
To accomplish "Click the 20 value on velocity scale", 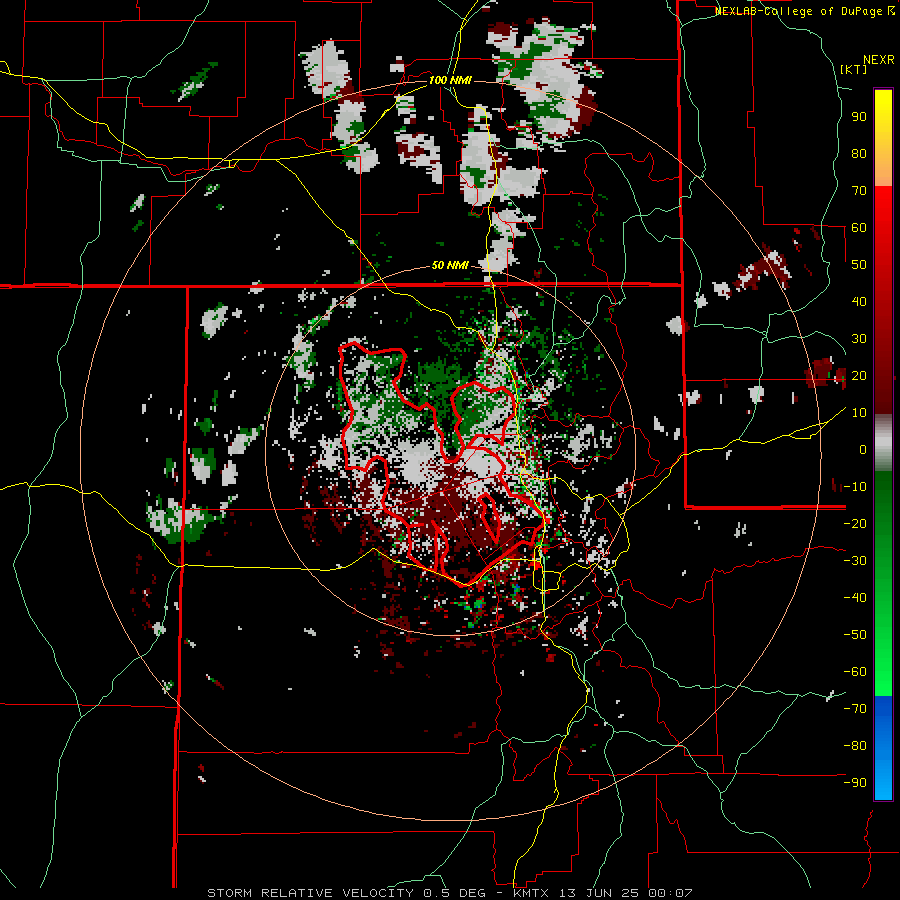I will [859, 375].
